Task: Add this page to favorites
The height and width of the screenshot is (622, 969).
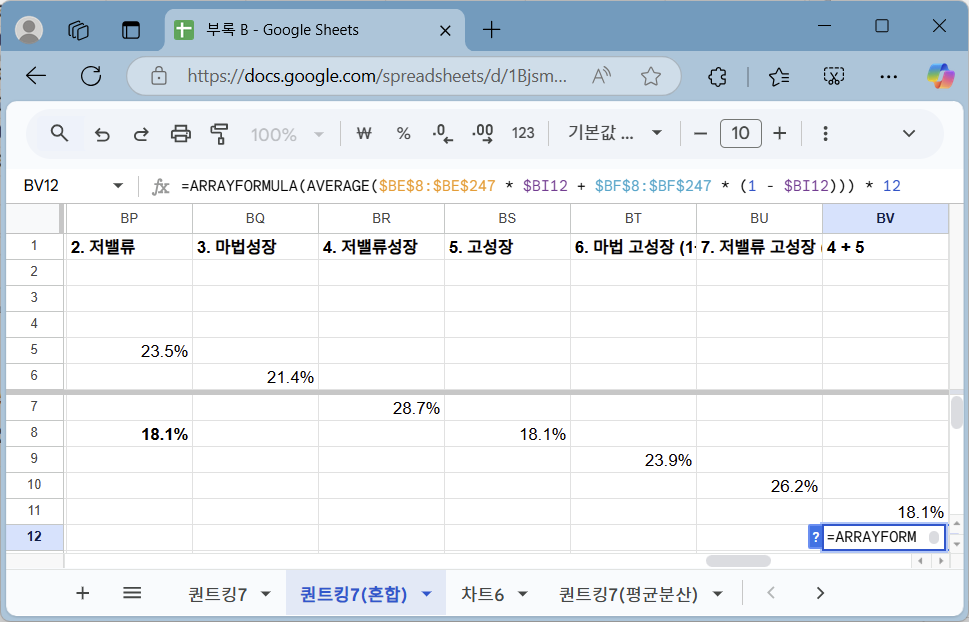Action: point(651,76)
